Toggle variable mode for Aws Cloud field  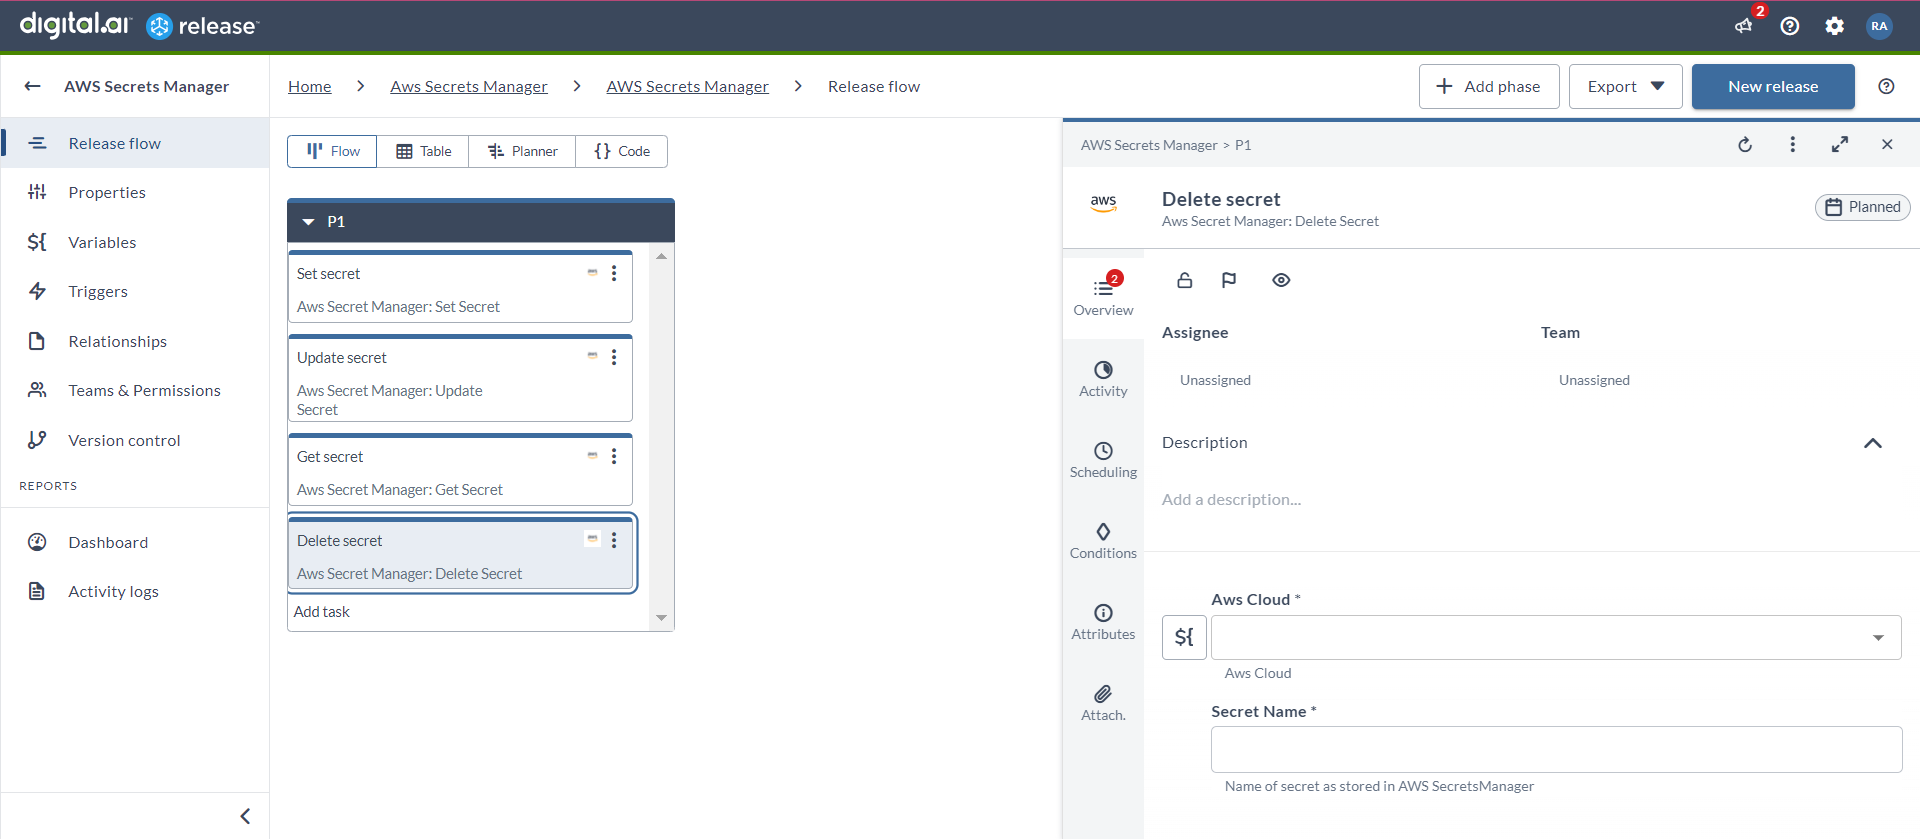coord(1184,637)
